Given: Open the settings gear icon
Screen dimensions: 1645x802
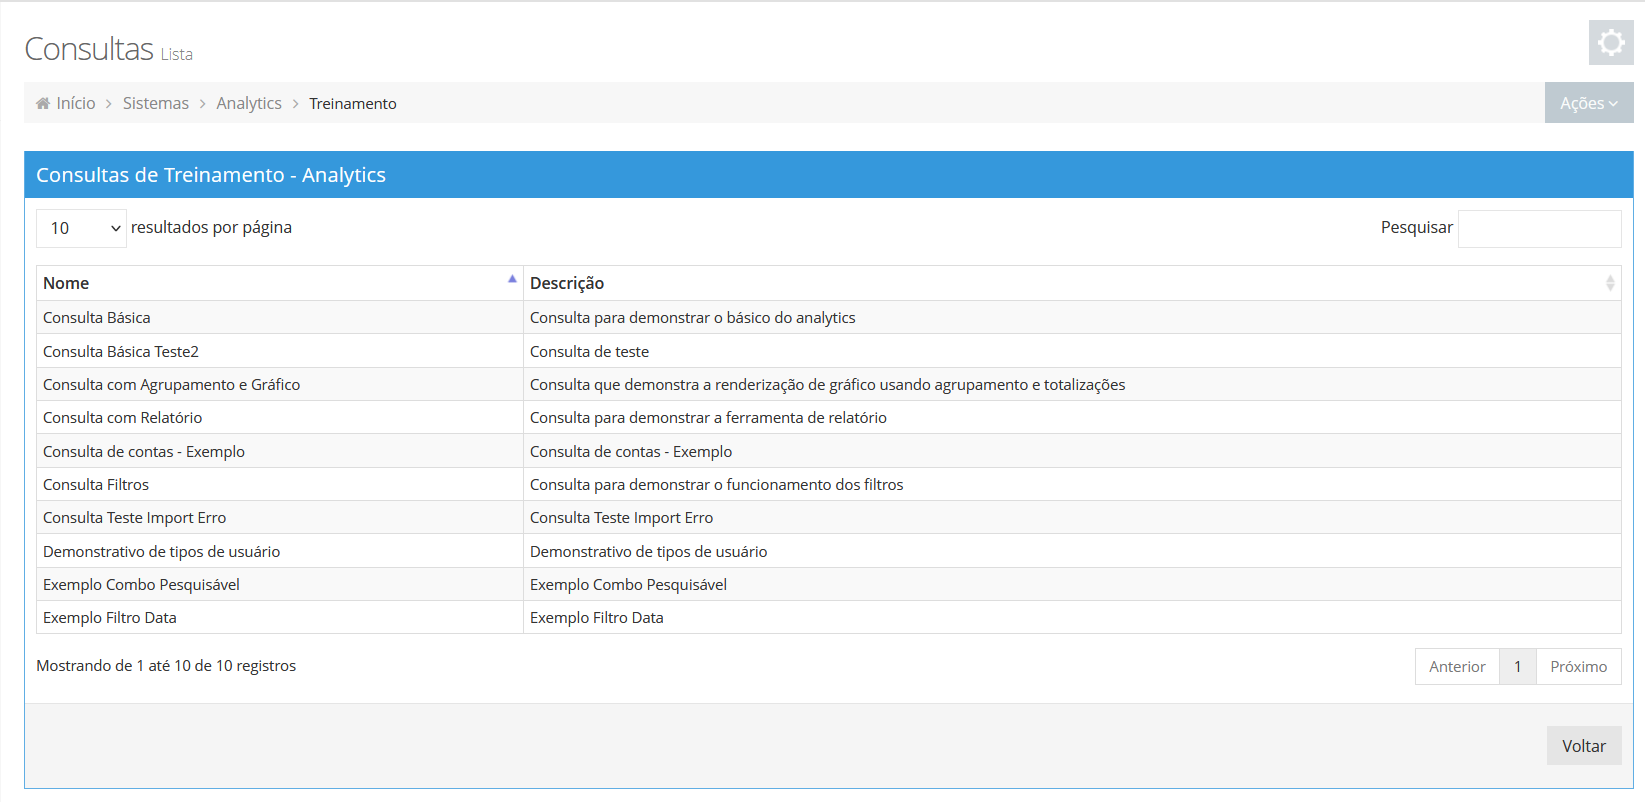Looking at the screenshot, I should [x=1610, y=43].
